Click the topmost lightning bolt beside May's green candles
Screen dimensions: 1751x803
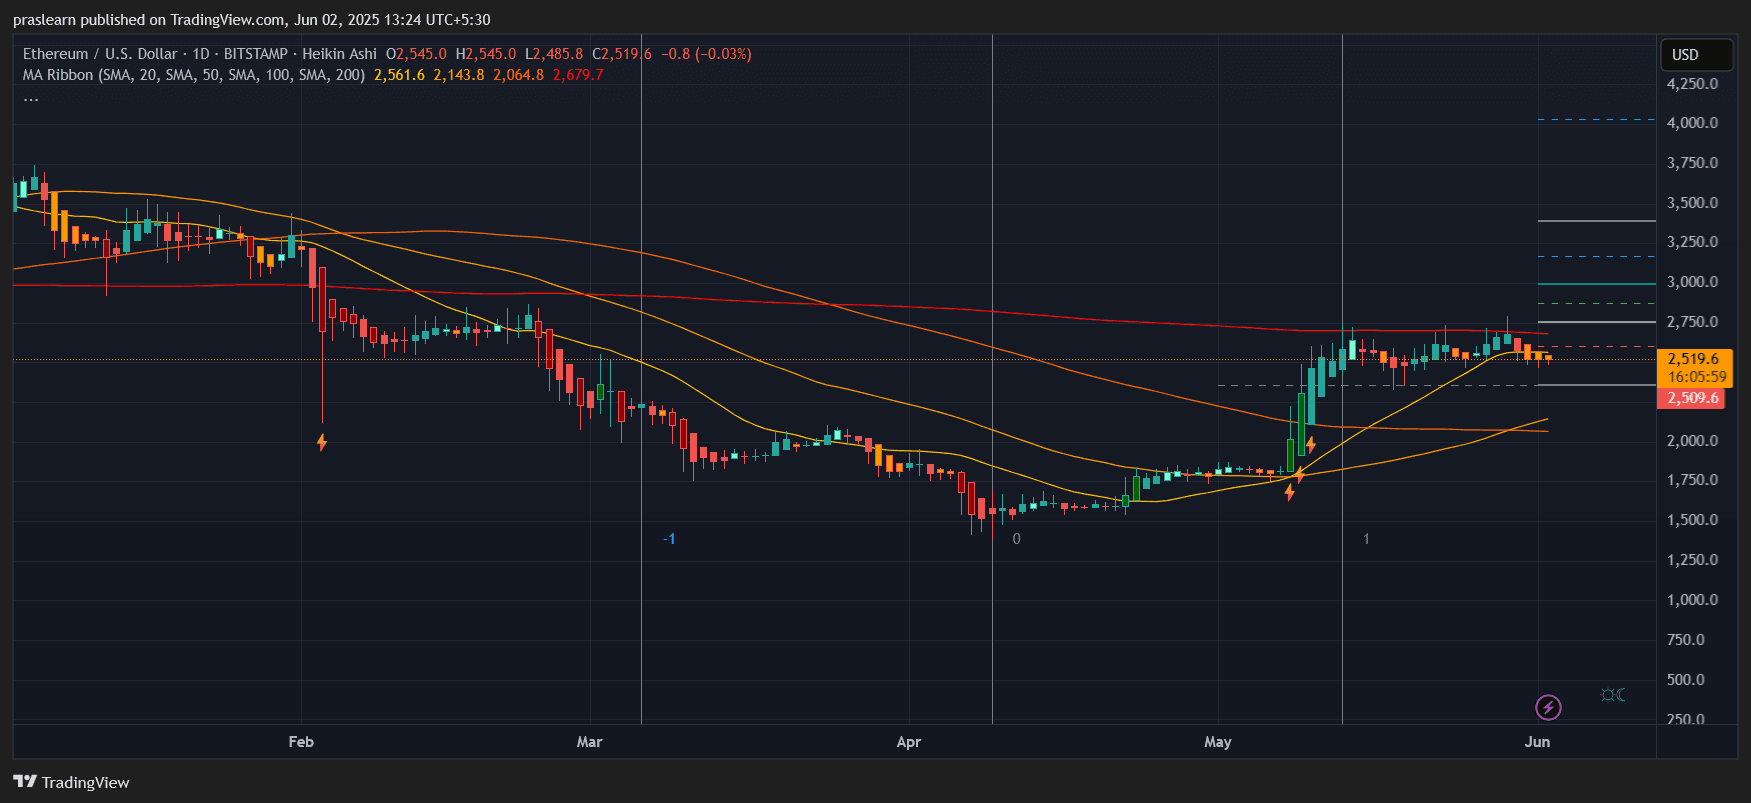pos(1311,445)
